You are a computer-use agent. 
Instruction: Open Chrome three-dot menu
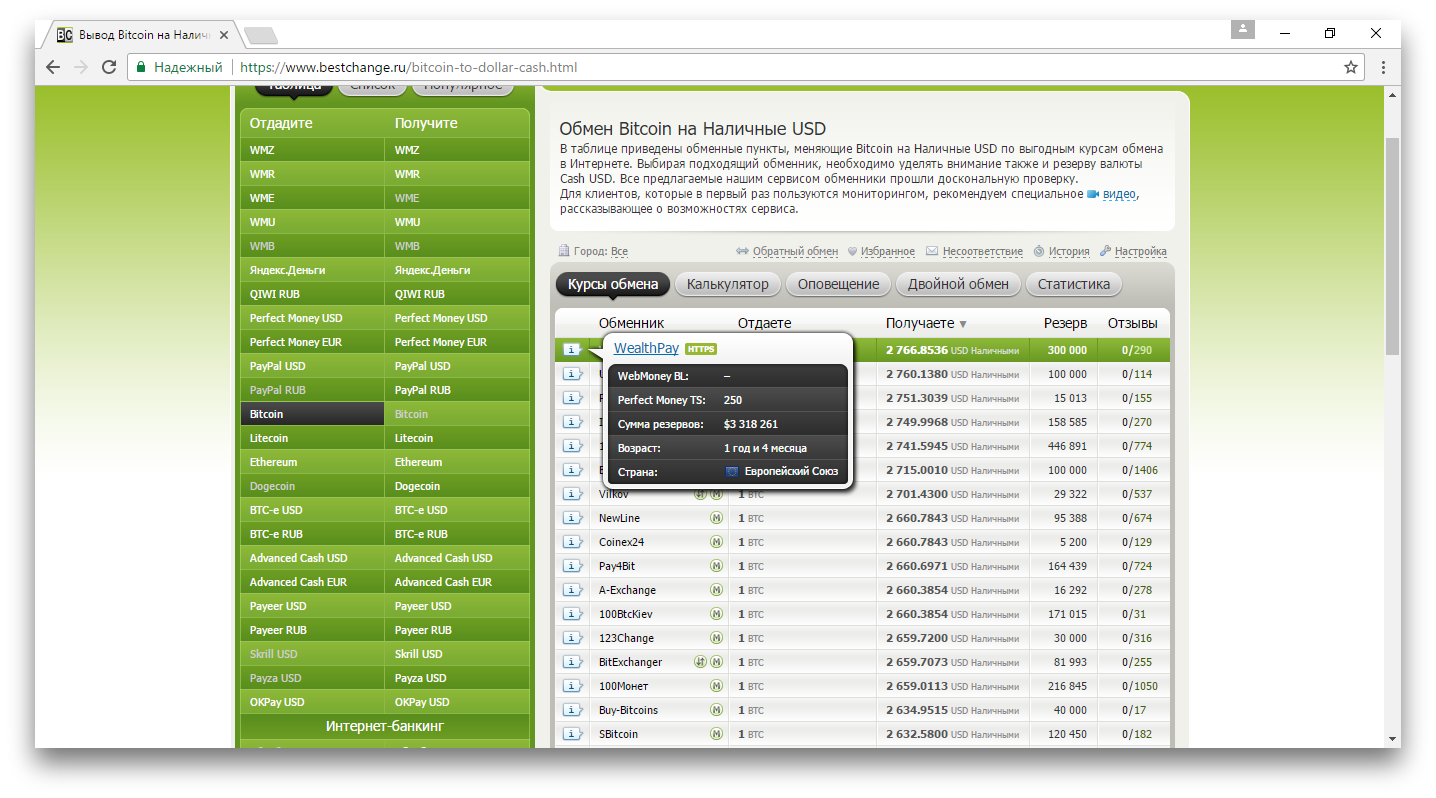(x=1383, y=67)
